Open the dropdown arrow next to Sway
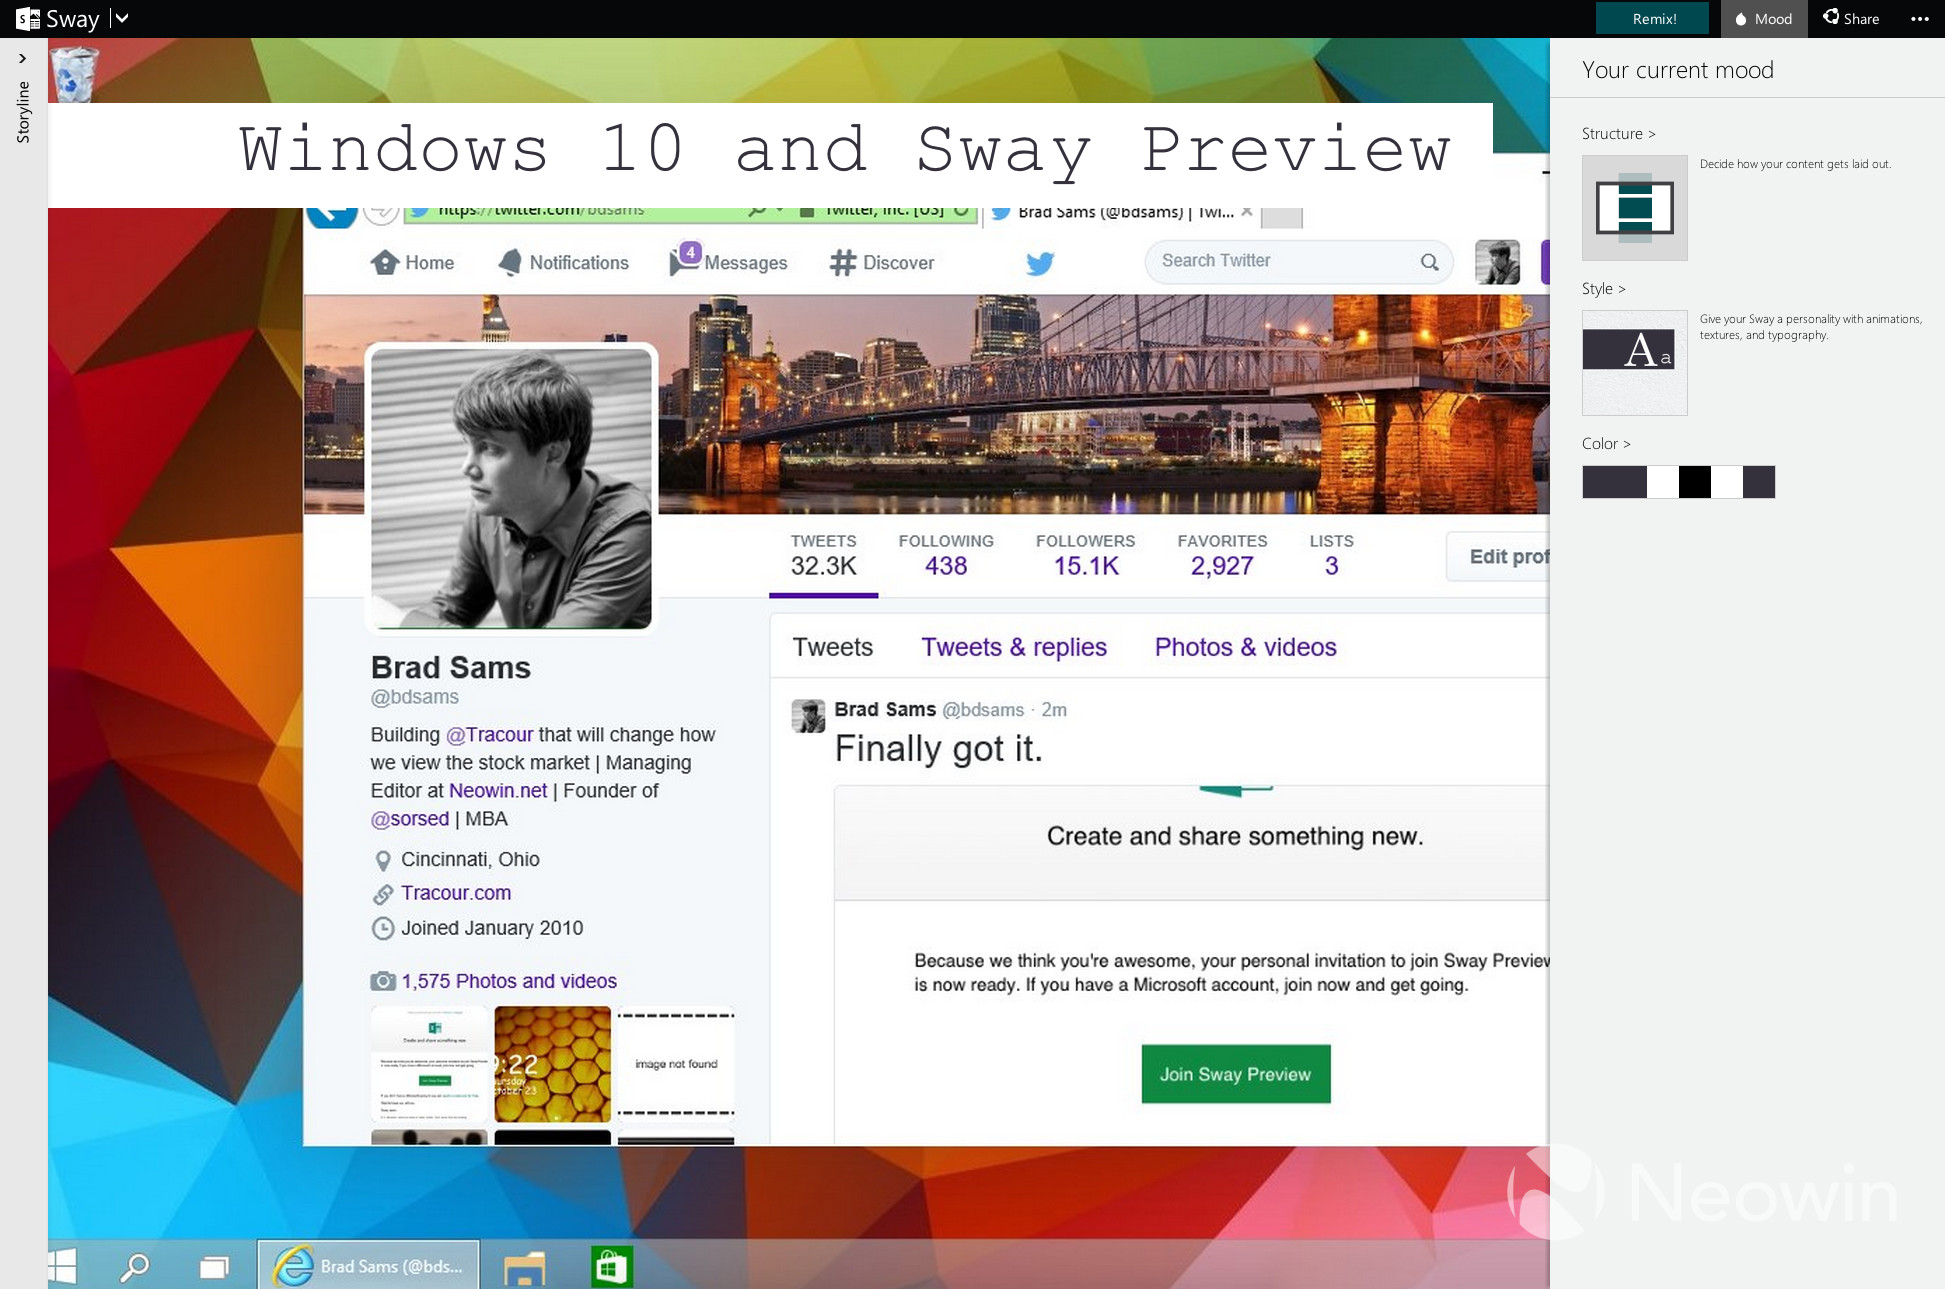This screenshot has height=1289, width=1945. (x=121, y=18)
